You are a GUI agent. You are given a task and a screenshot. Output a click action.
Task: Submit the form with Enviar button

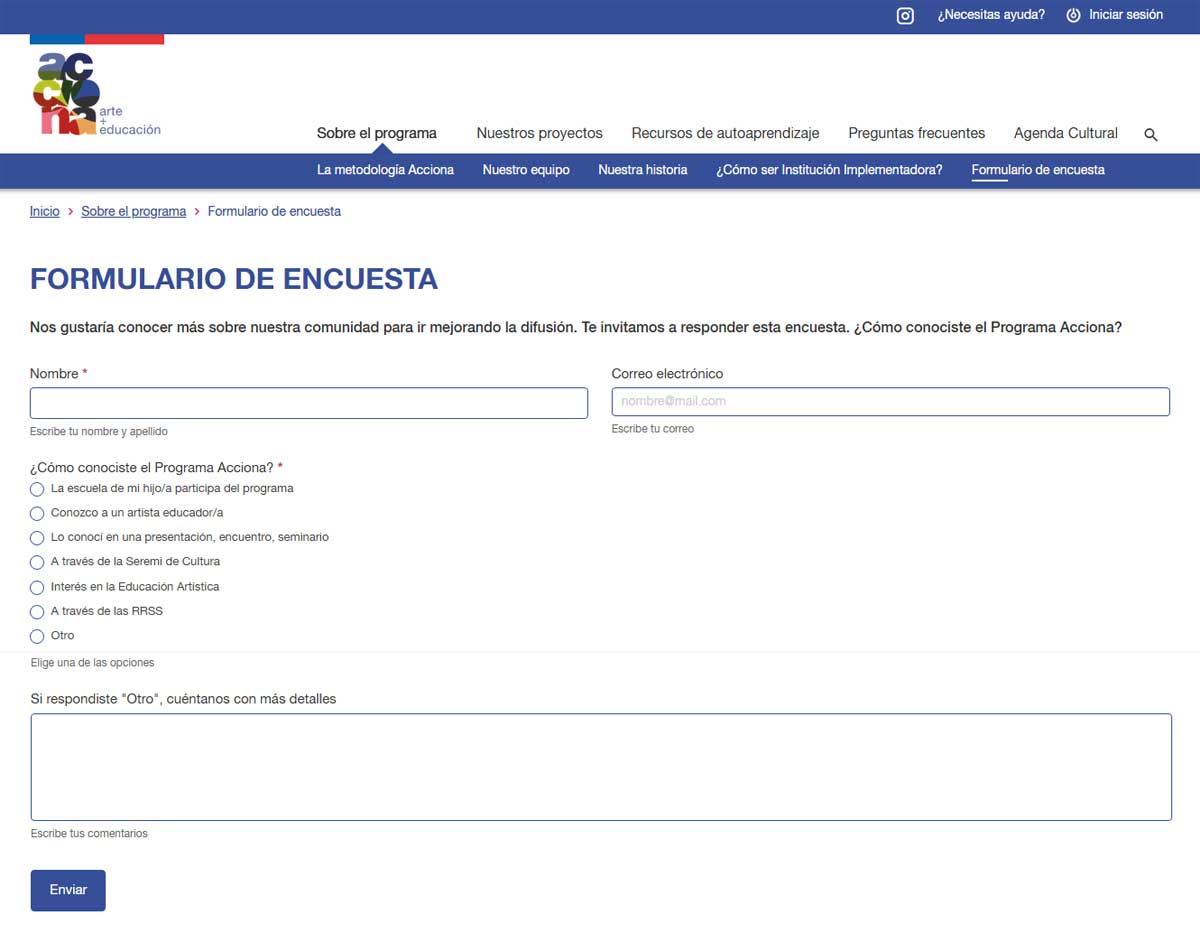(x=68, y=890)
